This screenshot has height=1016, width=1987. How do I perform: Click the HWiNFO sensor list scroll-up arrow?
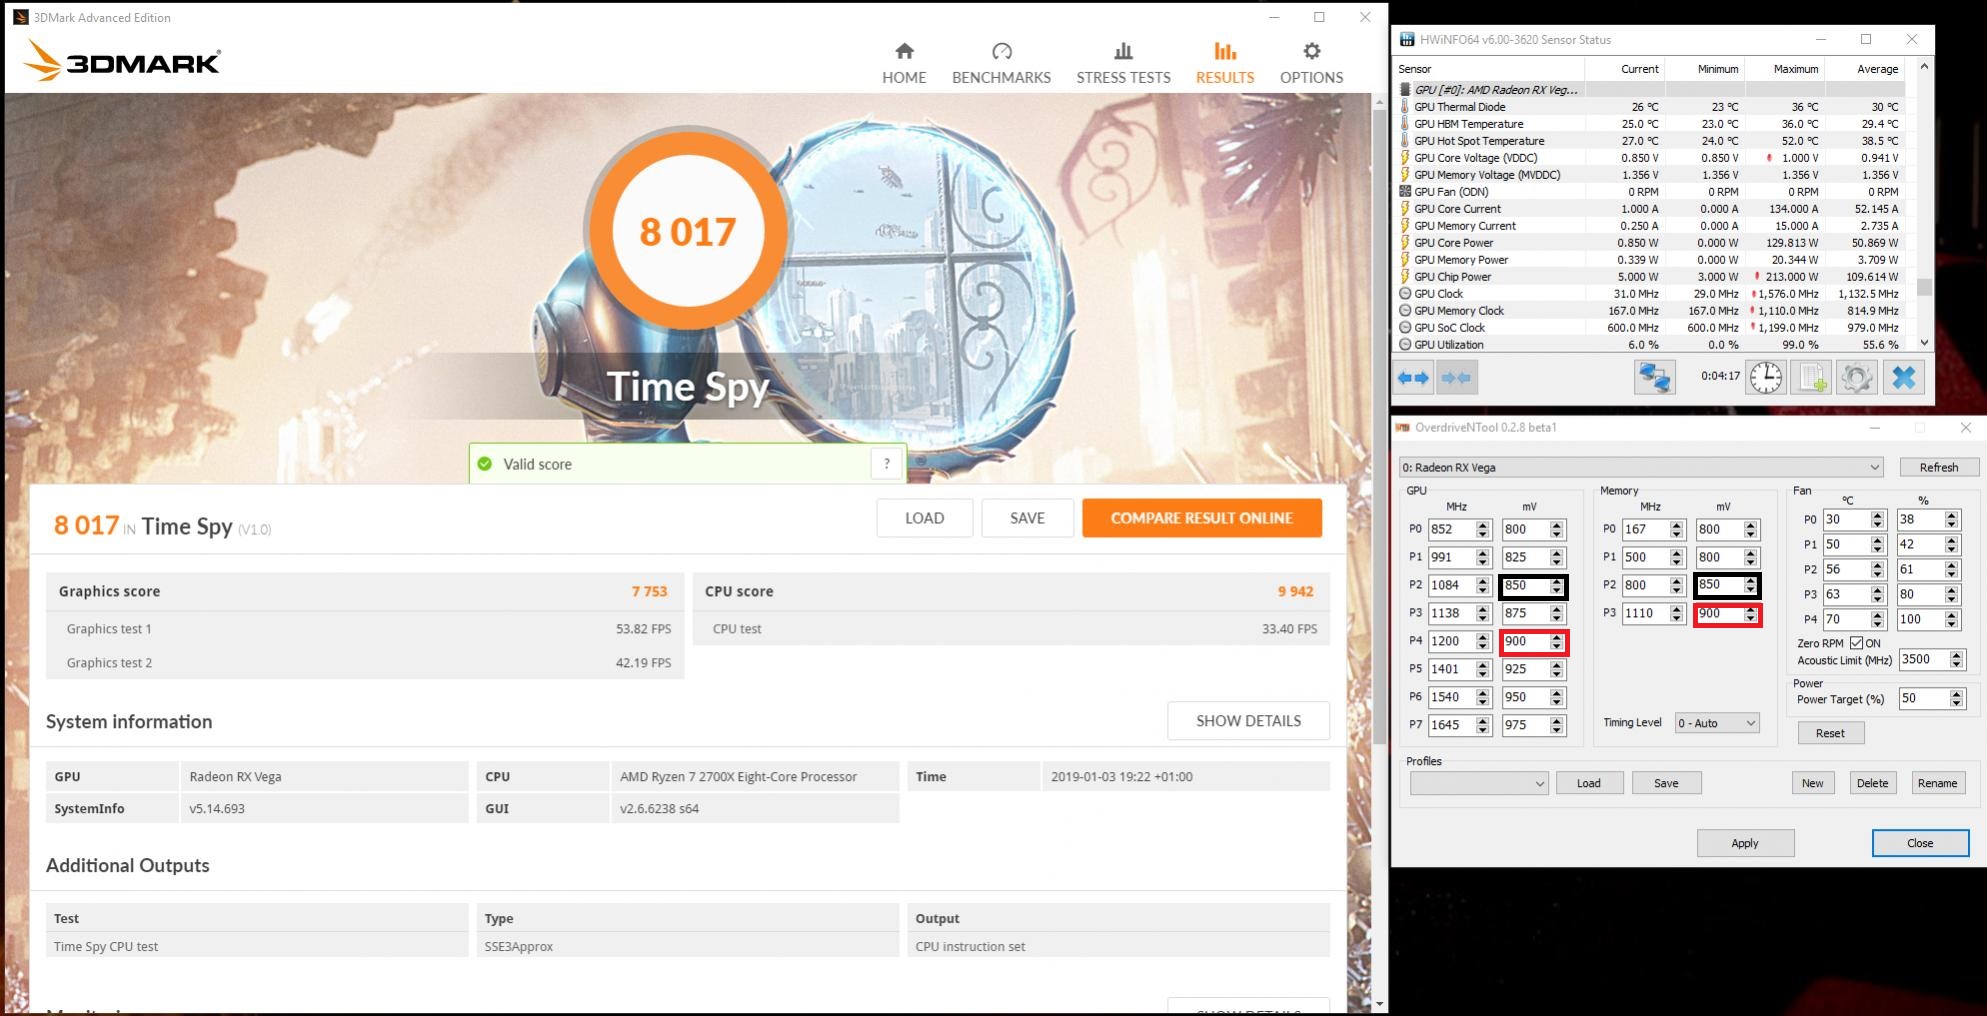pyautogui.click(x=1923, y=68)
